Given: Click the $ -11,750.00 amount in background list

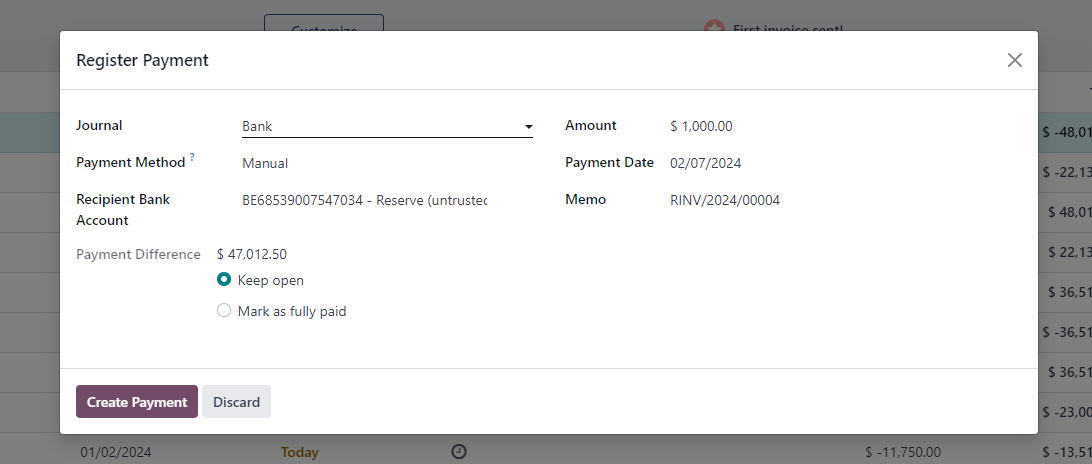Looking at the screenshot, I should pyautogui.click(x=903, y=453).
